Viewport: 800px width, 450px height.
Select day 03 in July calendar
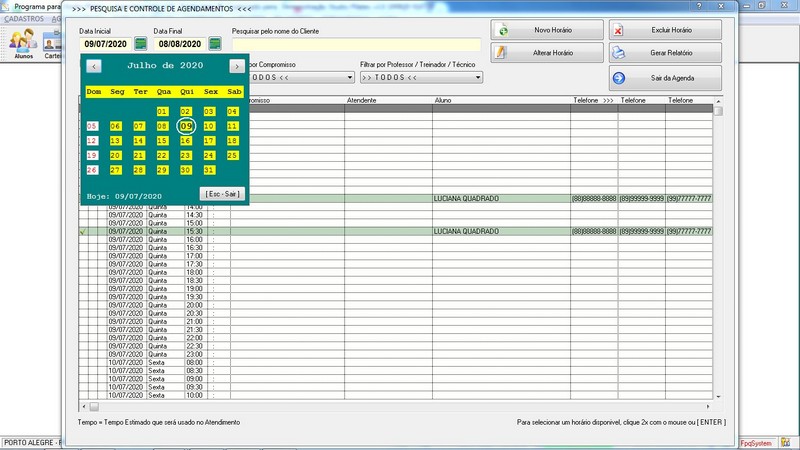coord(209,111)
